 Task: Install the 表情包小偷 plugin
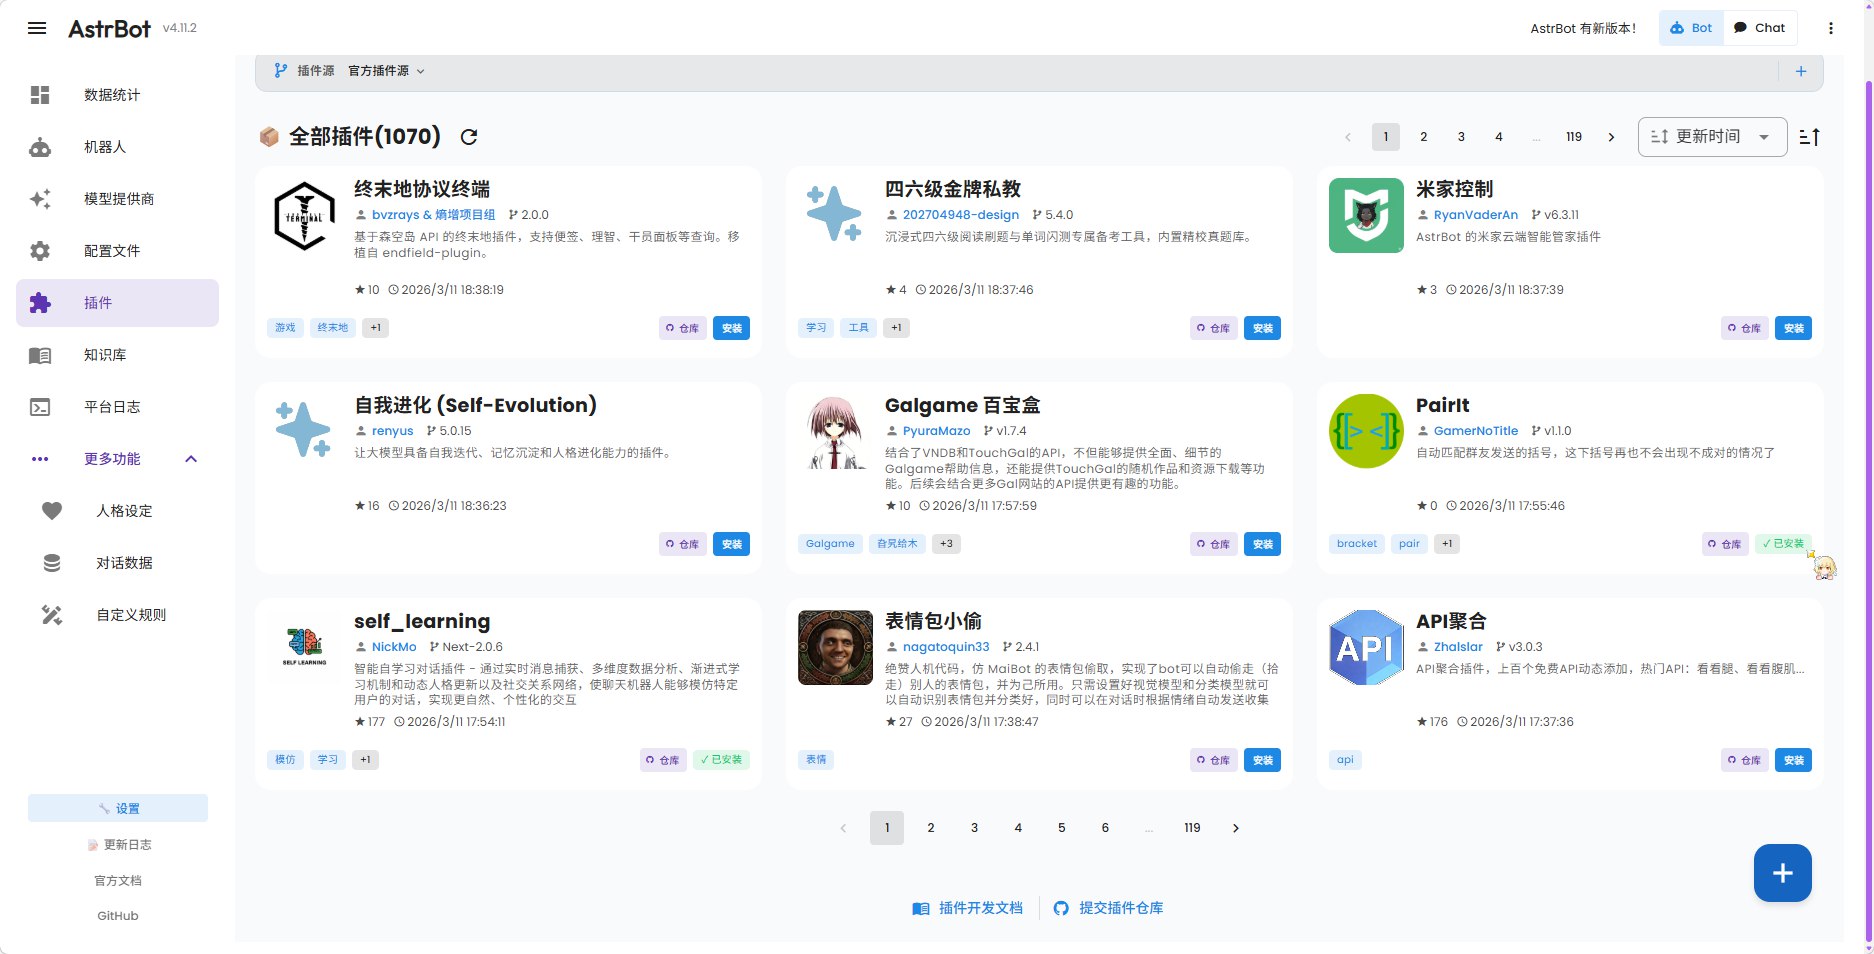1262,760
